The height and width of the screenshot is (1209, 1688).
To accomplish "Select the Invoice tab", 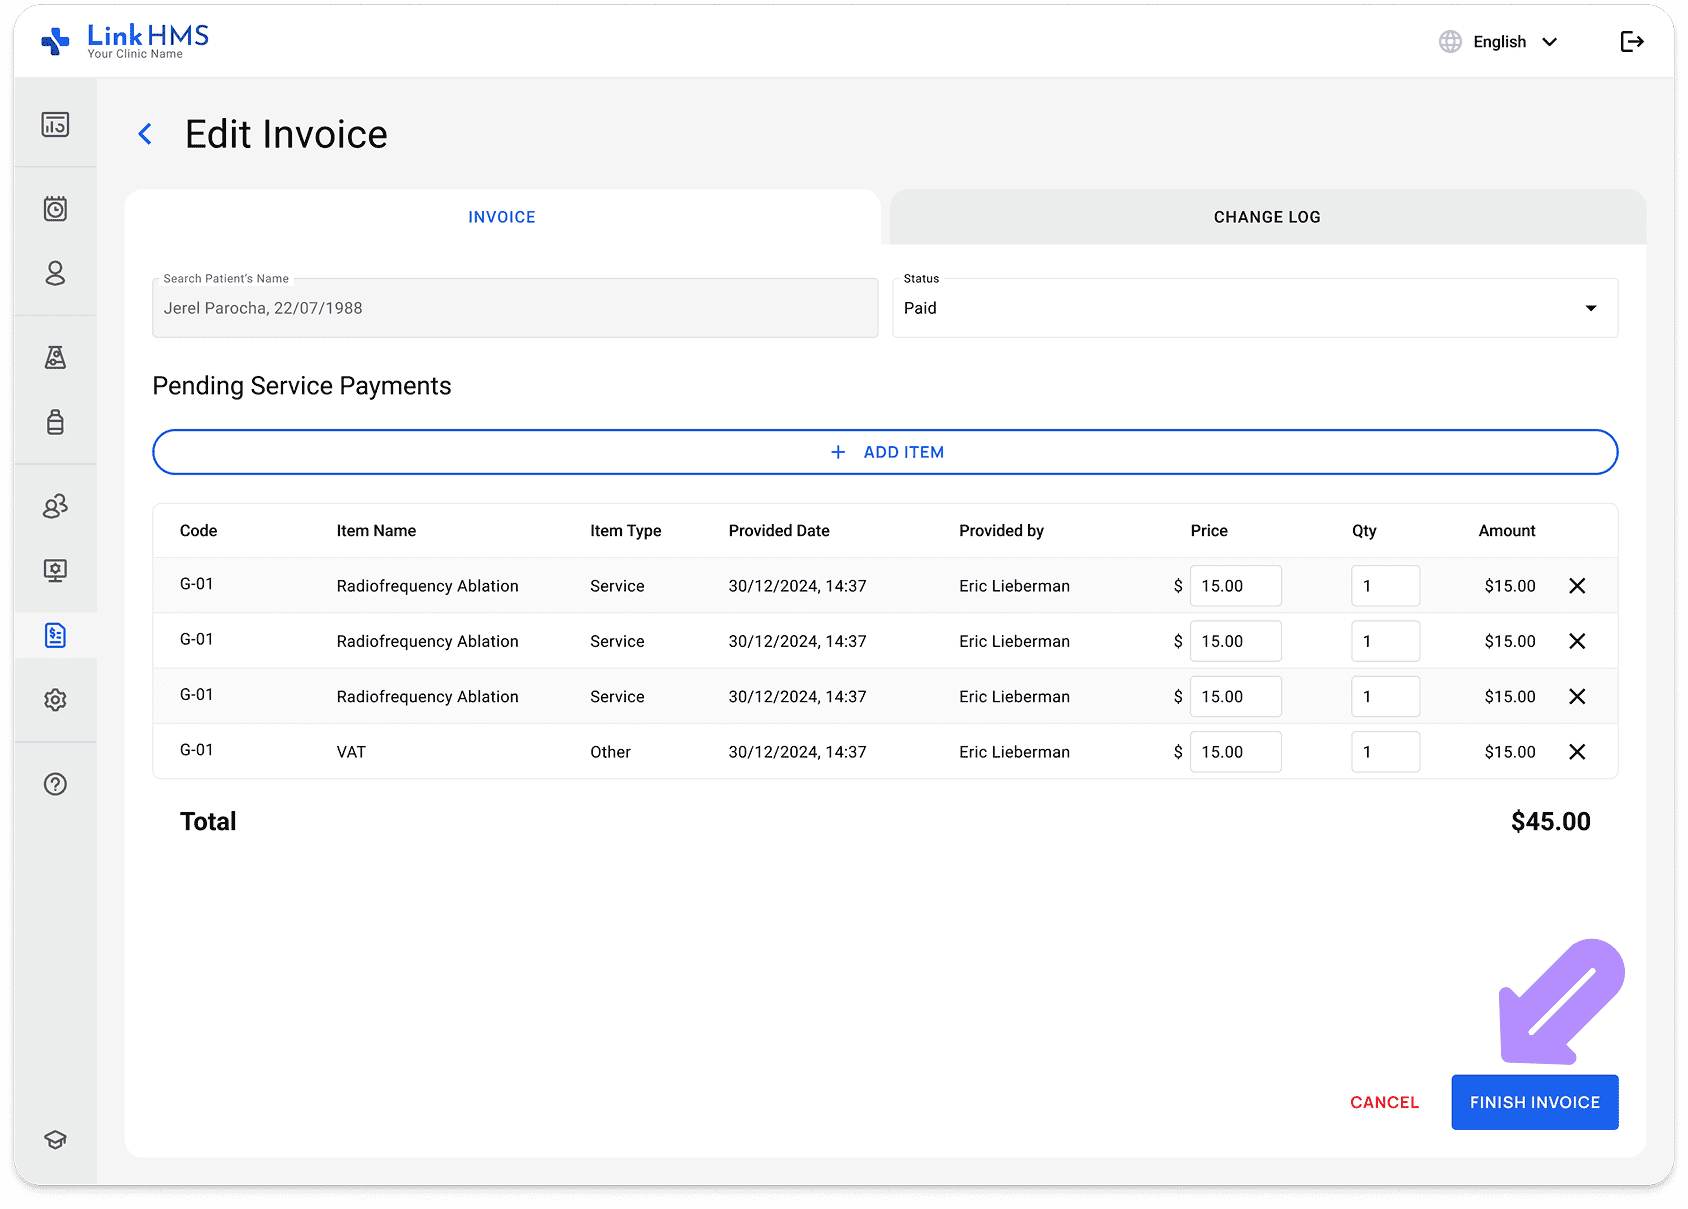I will click(x=501, y=216).
